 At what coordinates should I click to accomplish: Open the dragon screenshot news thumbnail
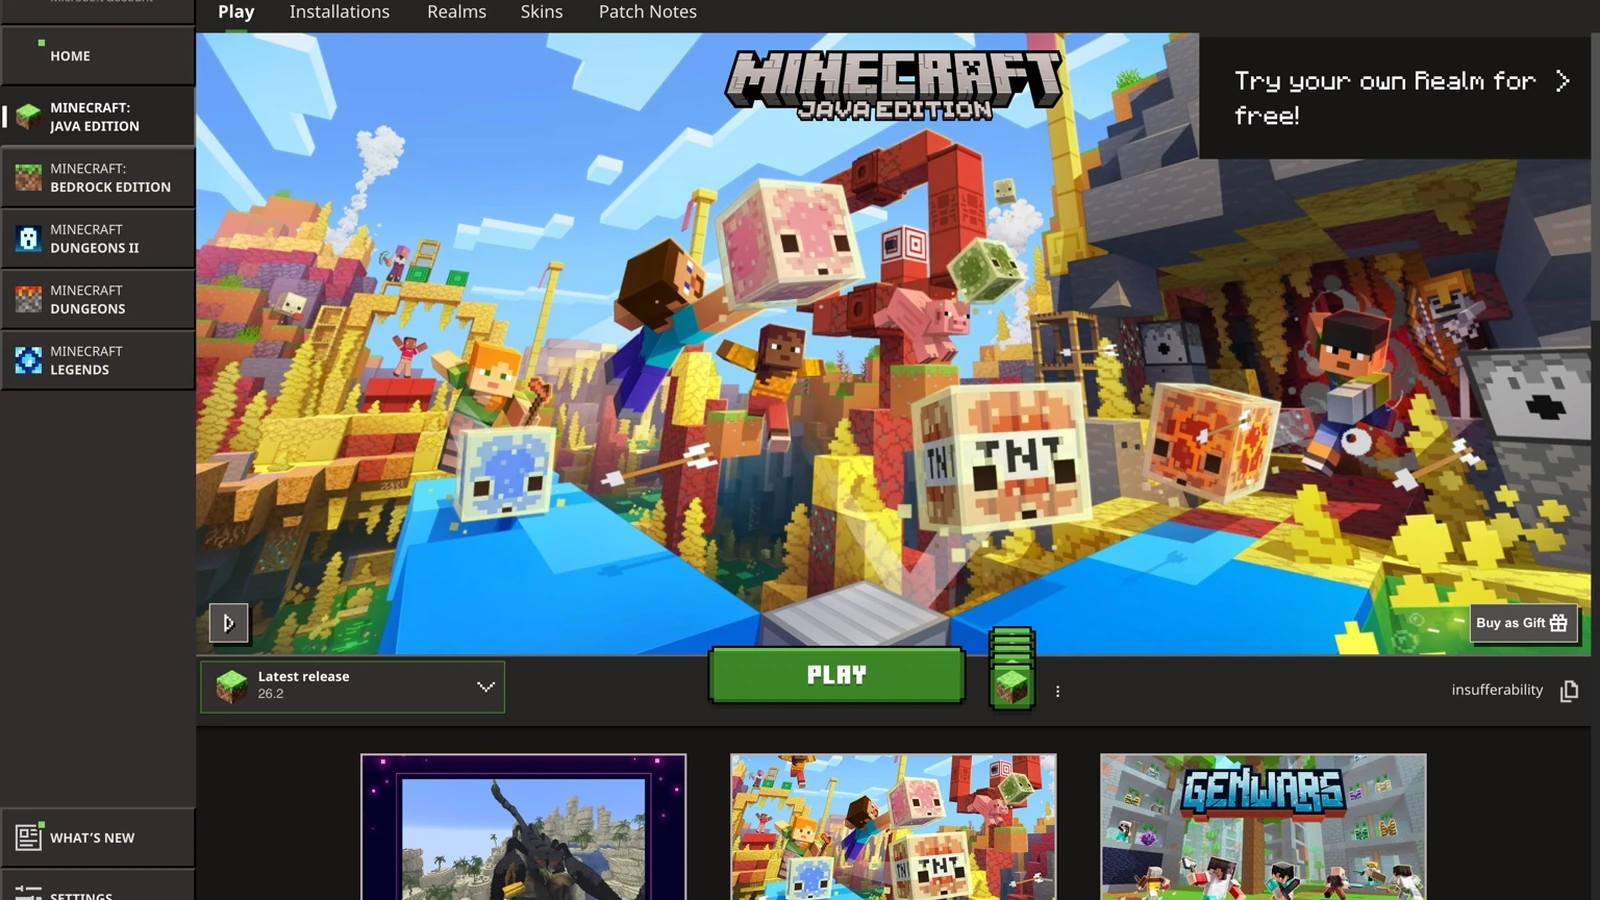(x=523, y=827)
